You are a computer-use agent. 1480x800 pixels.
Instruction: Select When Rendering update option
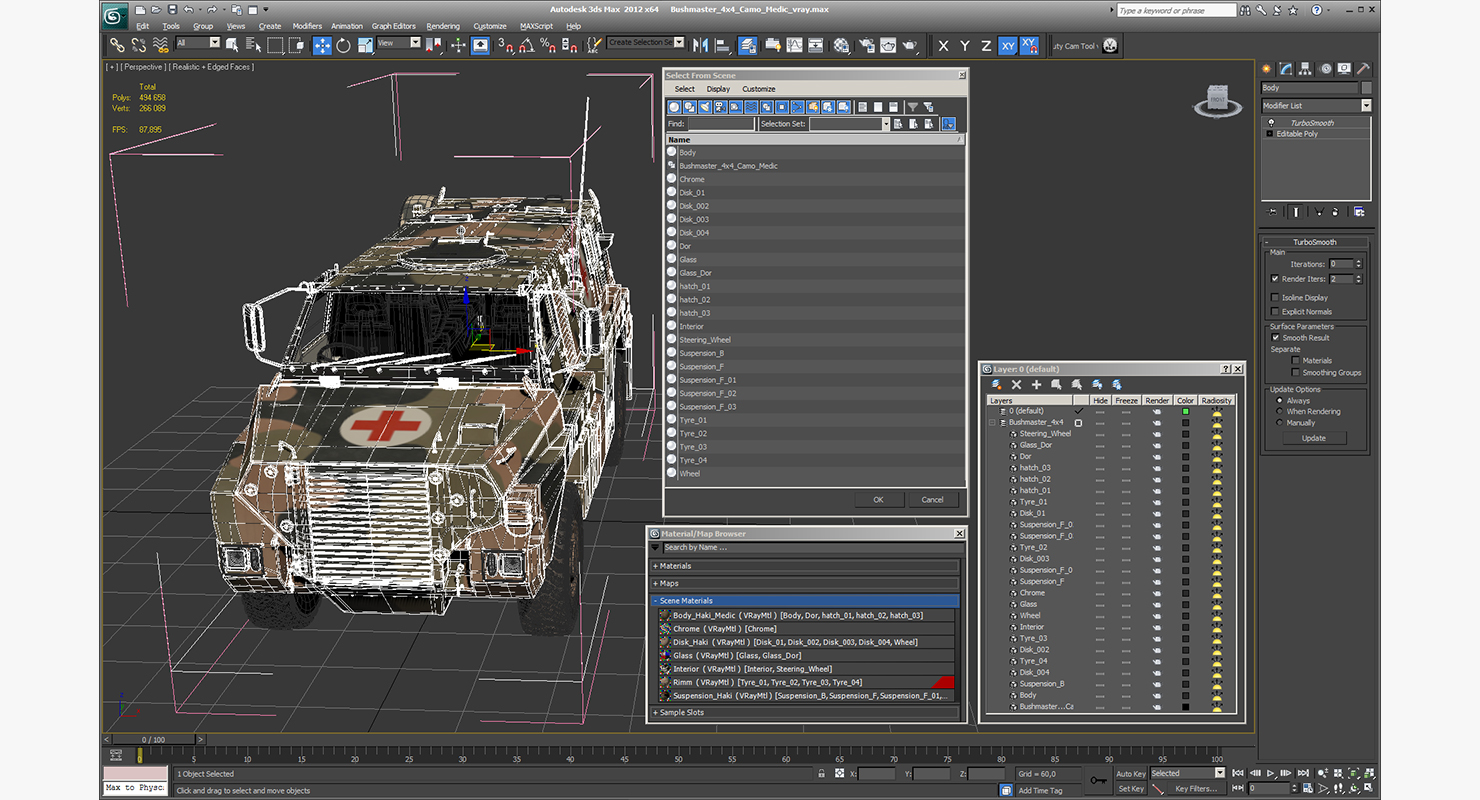click(x=1280, y=411)
